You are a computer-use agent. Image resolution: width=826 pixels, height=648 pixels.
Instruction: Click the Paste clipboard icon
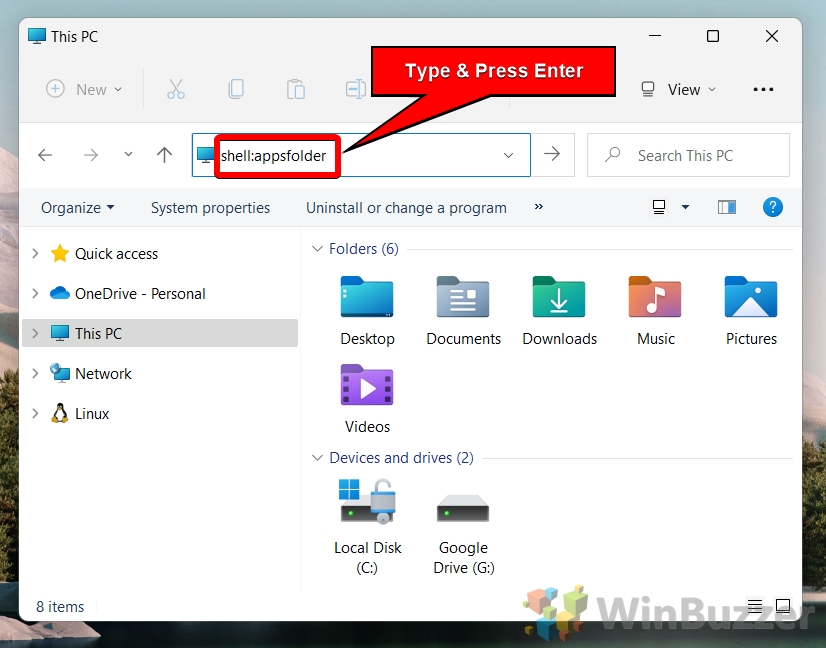click(x=296, y=89)
